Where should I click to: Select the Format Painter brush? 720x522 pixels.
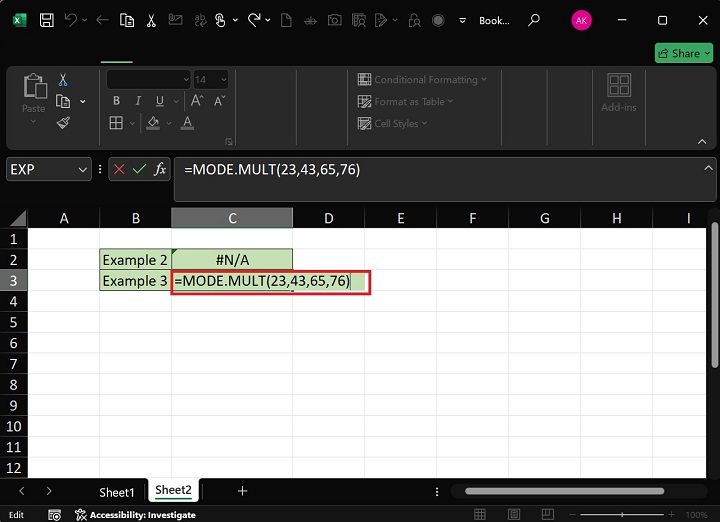coord(63,123)
